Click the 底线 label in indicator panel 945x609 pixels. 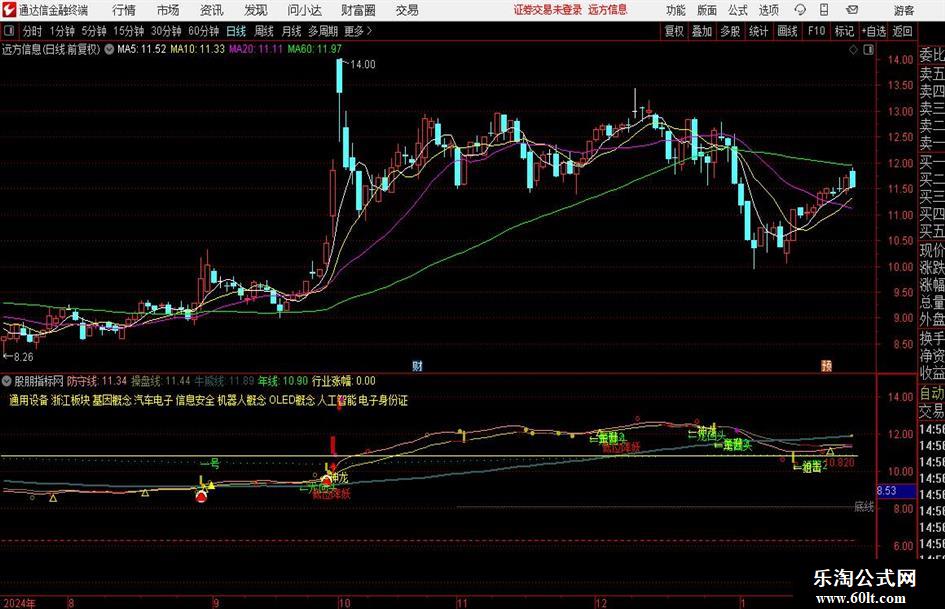[864, 507]
